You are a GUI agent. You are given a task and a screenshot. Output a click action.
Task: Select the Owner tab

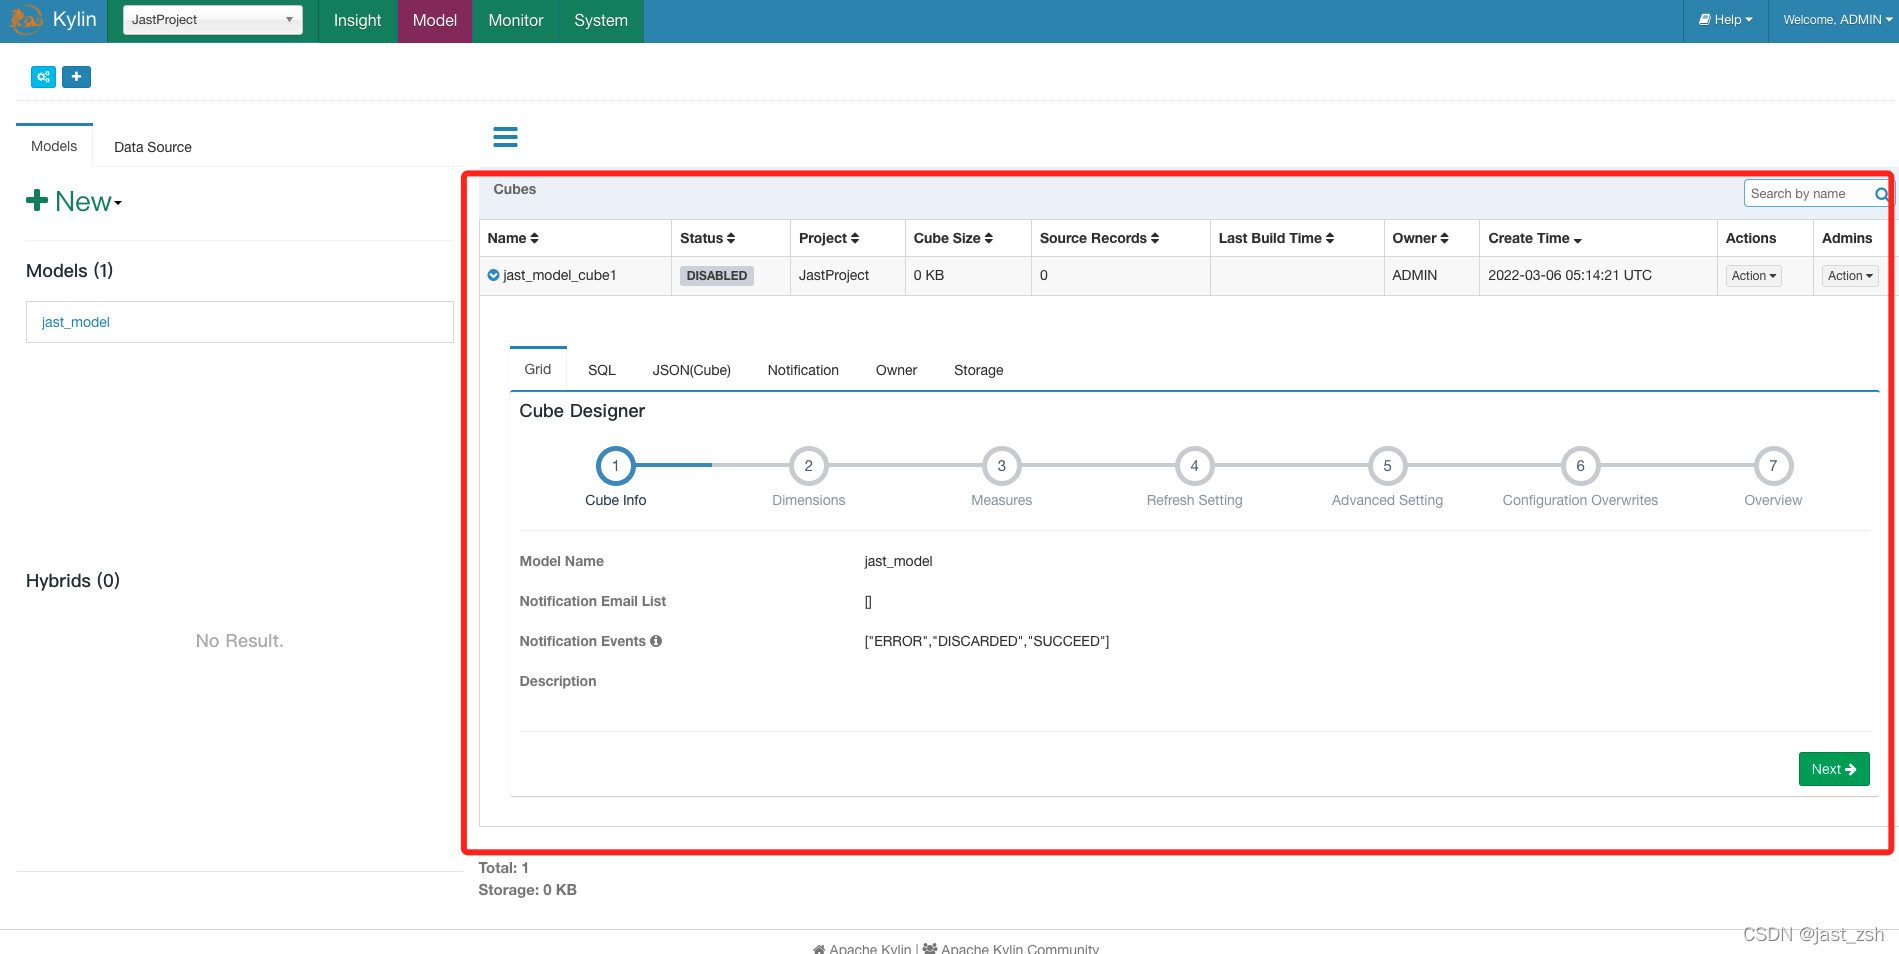[x=896, y=370]
